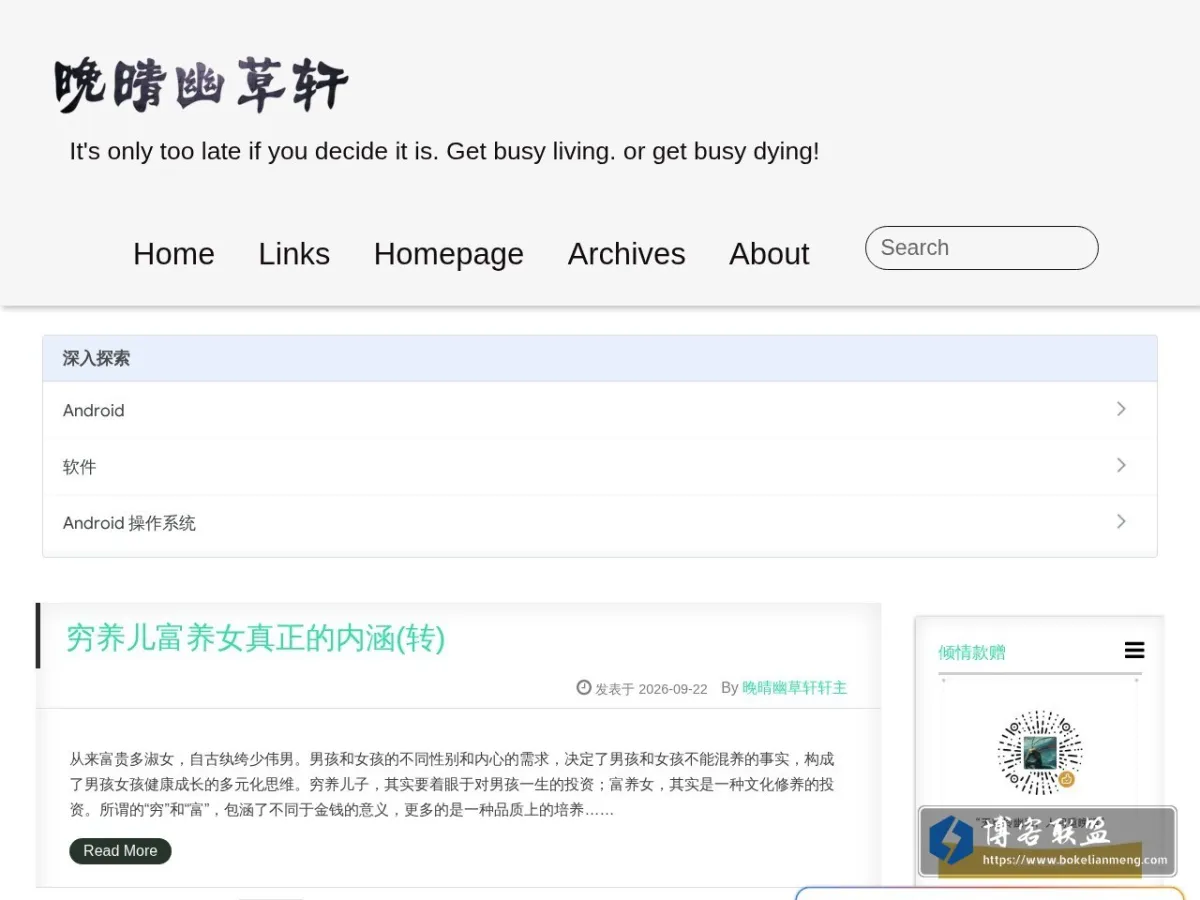Viewport: 1200px width, 900px height.
Task: Click the 晚晴幽草轩 site logo
Action: tap(201, 84)
